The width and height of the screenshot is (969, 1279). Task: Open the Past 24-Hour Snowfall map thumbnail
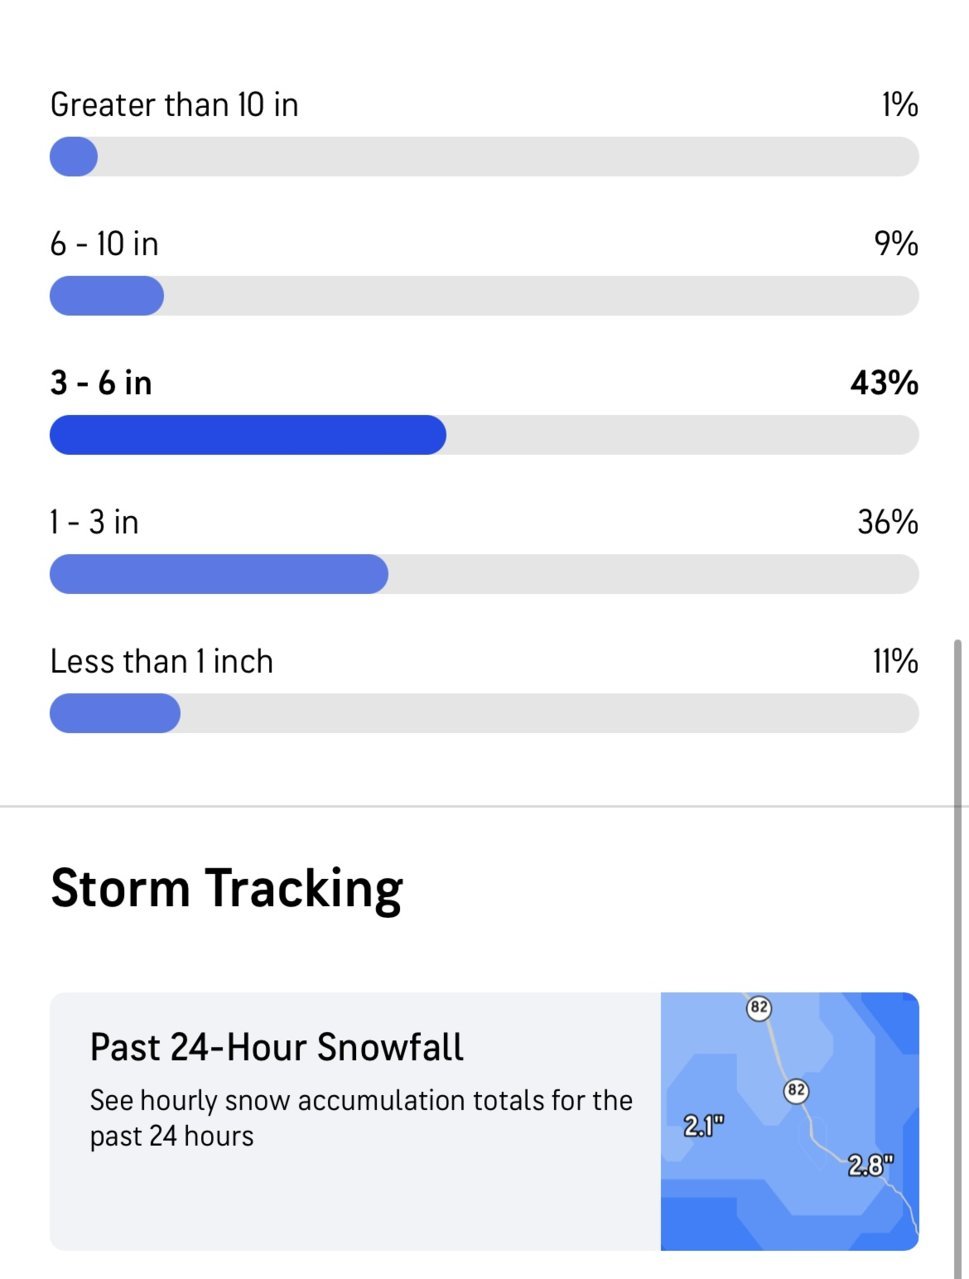[790, 1121]
